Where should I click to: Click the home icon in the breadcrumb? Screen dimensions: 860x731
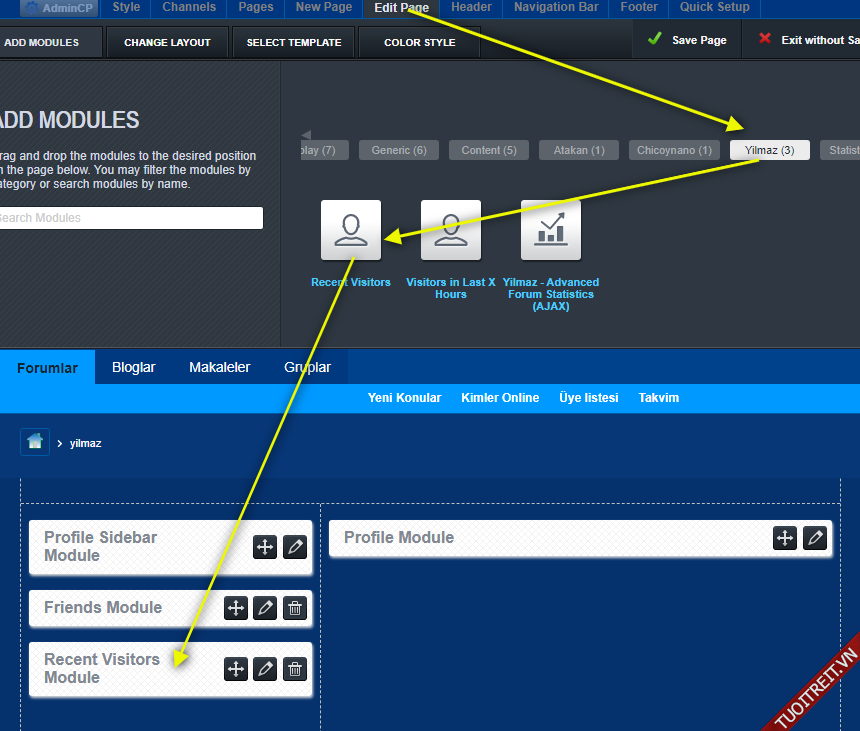[x=35, y=442]
